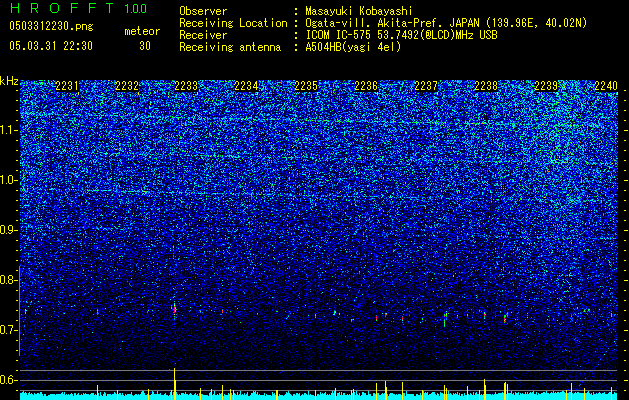The height and width of the screenshot is (400, 629).
Task: Click the 2240 time marker
Action: point(606,86)
